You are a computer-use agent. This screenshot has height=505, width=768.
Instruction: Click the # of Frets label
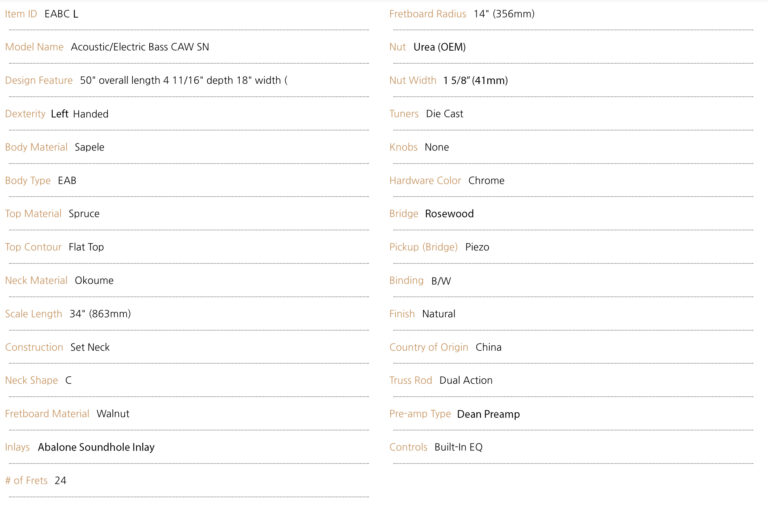click(26, 481)
